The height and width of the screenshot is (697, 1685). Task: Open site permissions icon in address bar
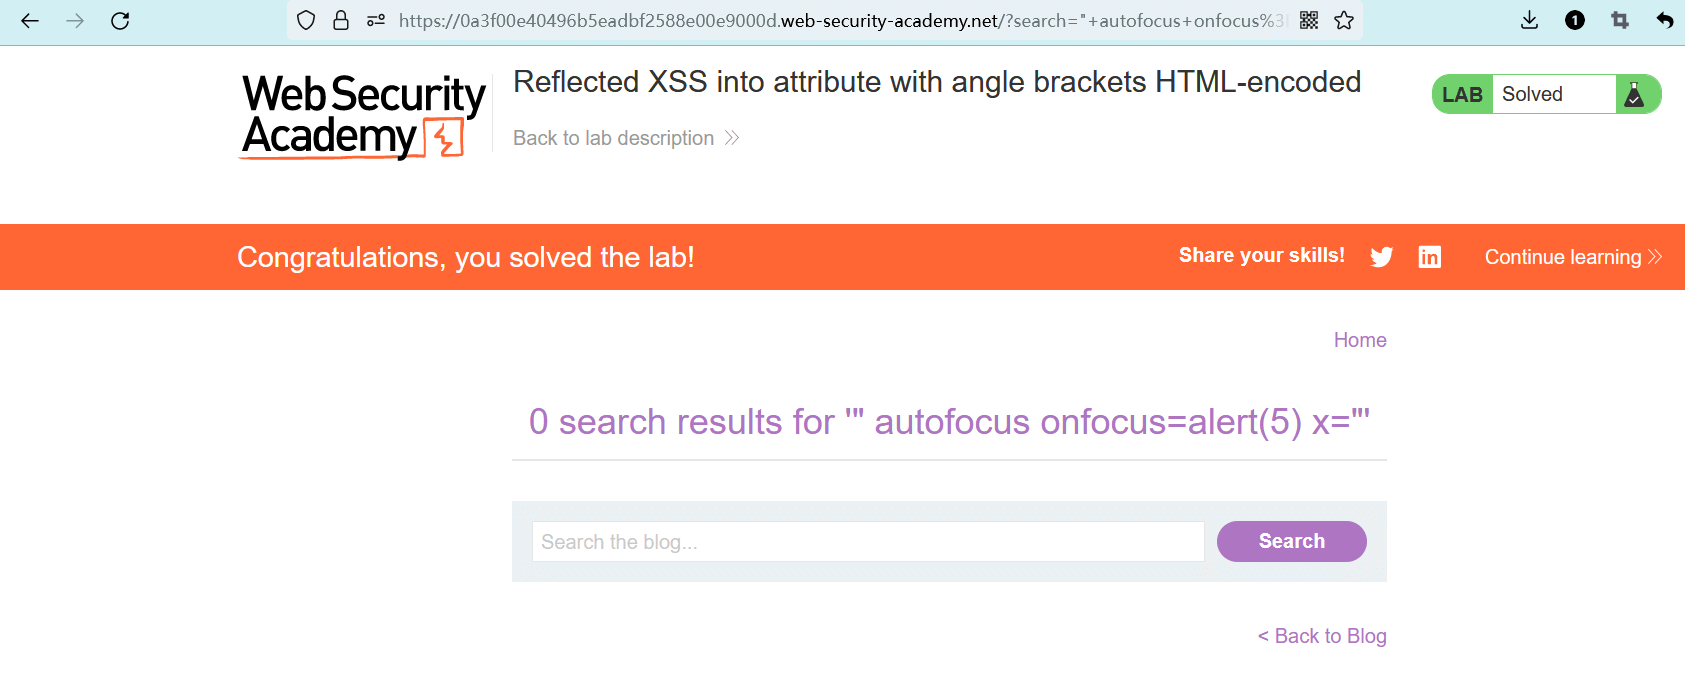[376, 20]
